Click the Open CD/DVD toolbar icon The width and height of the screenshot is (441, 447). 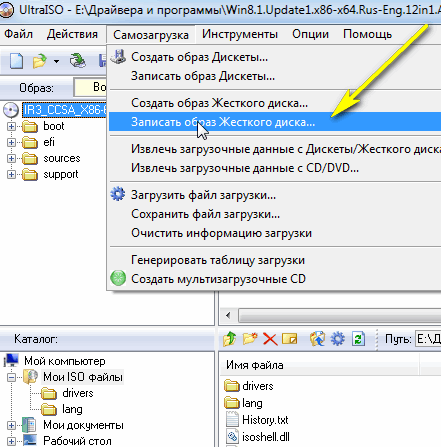pos(77,61)
